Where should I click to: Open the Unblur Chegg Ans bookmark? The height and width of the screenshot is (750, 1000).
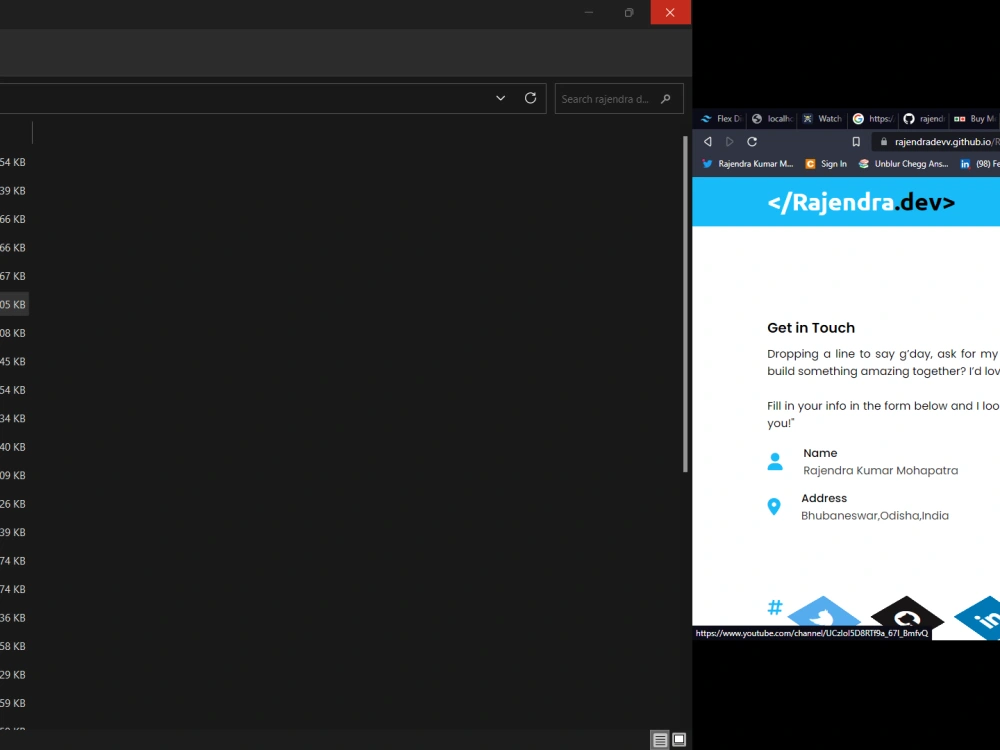tap(903, 163)
